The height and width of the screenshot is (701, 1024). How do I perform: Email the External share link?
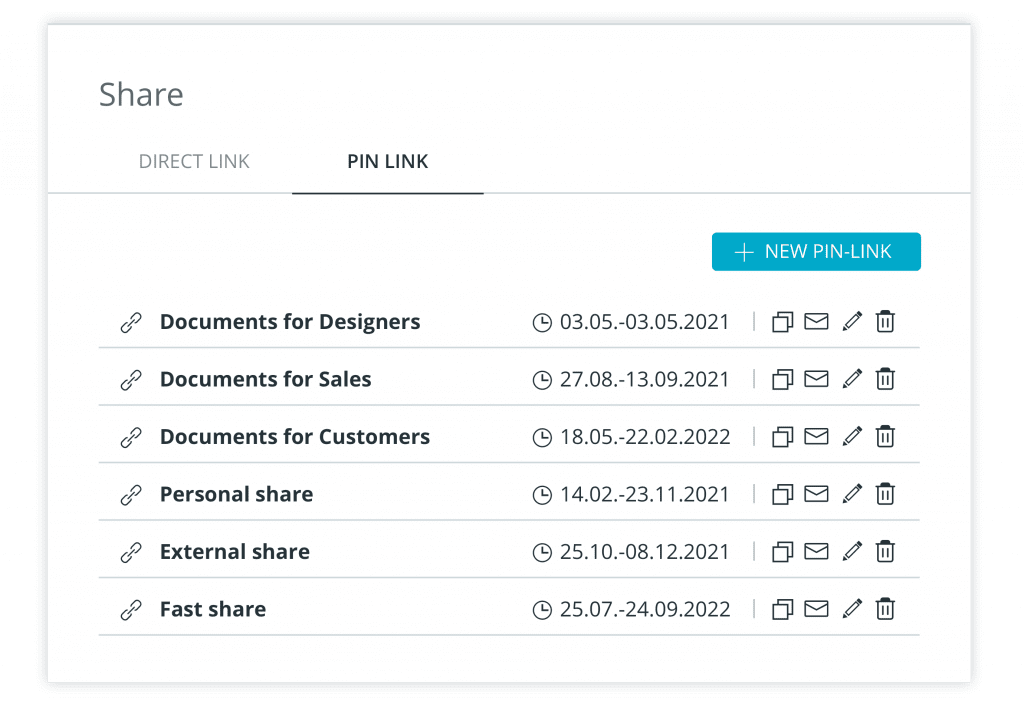(x=816, y=551)
